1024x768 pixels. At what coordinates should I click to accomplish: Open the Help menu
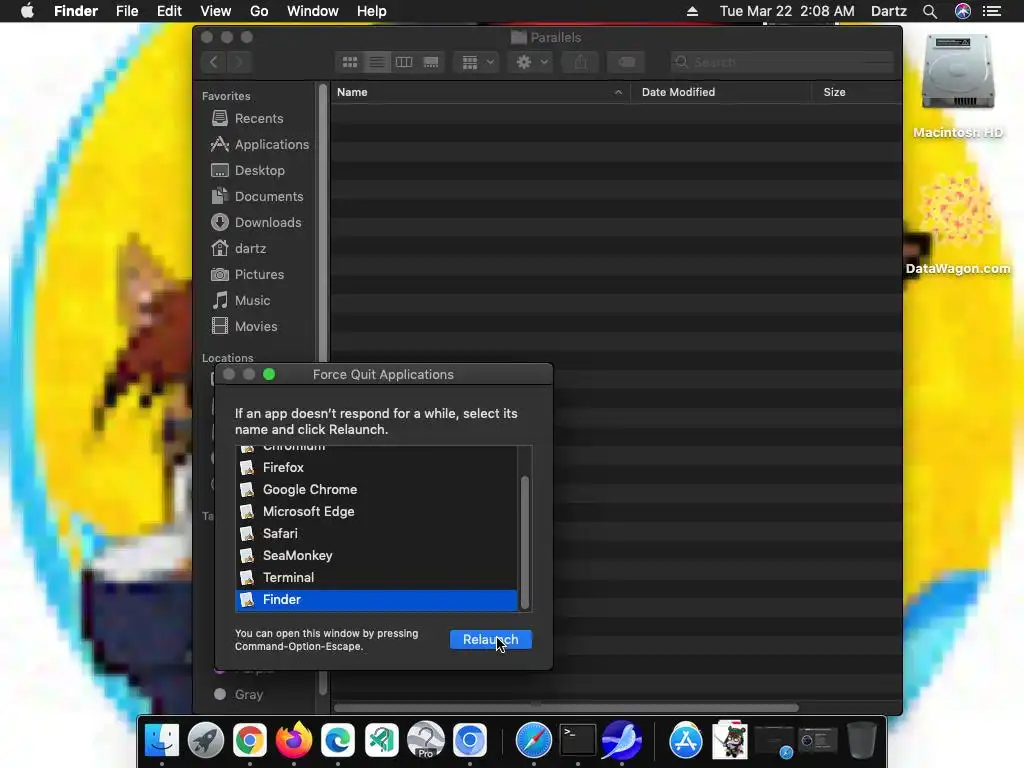click(x=372, y=11)
